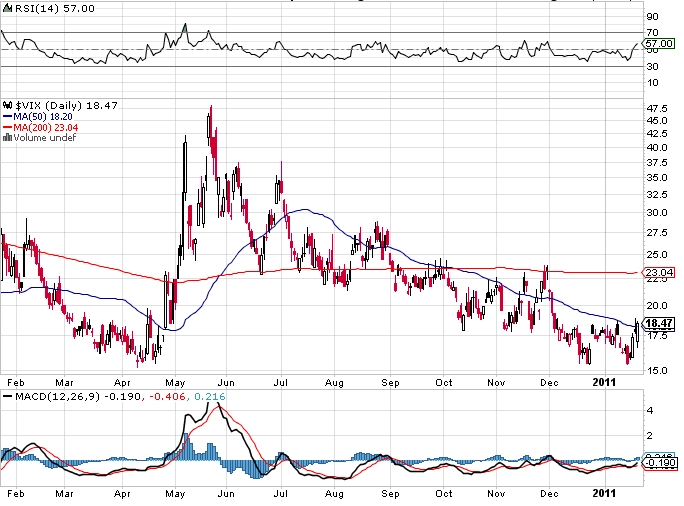Click the -0.190 MACD value tag
684x506 pixels.
tap(660, 463)
